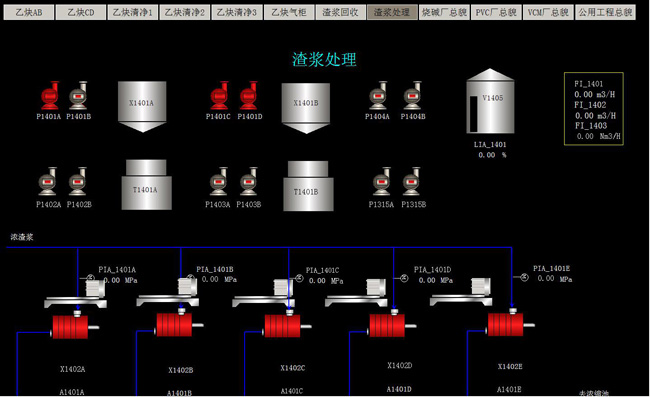
Task: Click pump P1315B icon
Action: pos(412,182)
